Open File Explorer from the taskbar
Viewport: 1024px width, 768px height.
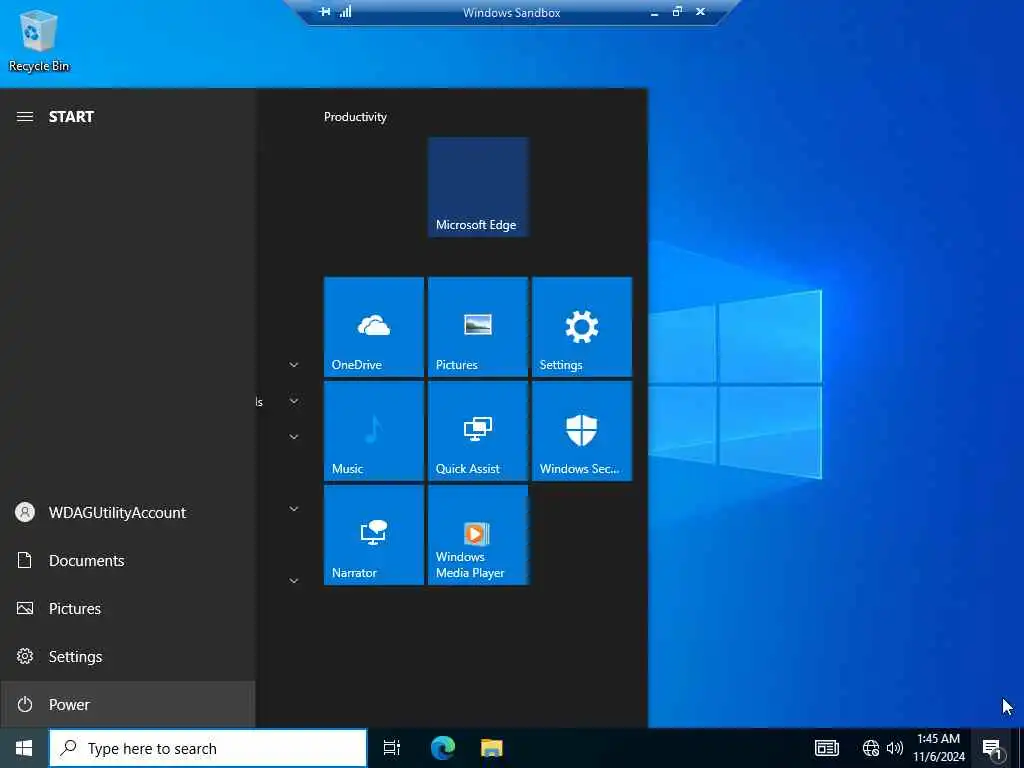pyautogui.click(x=492, y=748)
